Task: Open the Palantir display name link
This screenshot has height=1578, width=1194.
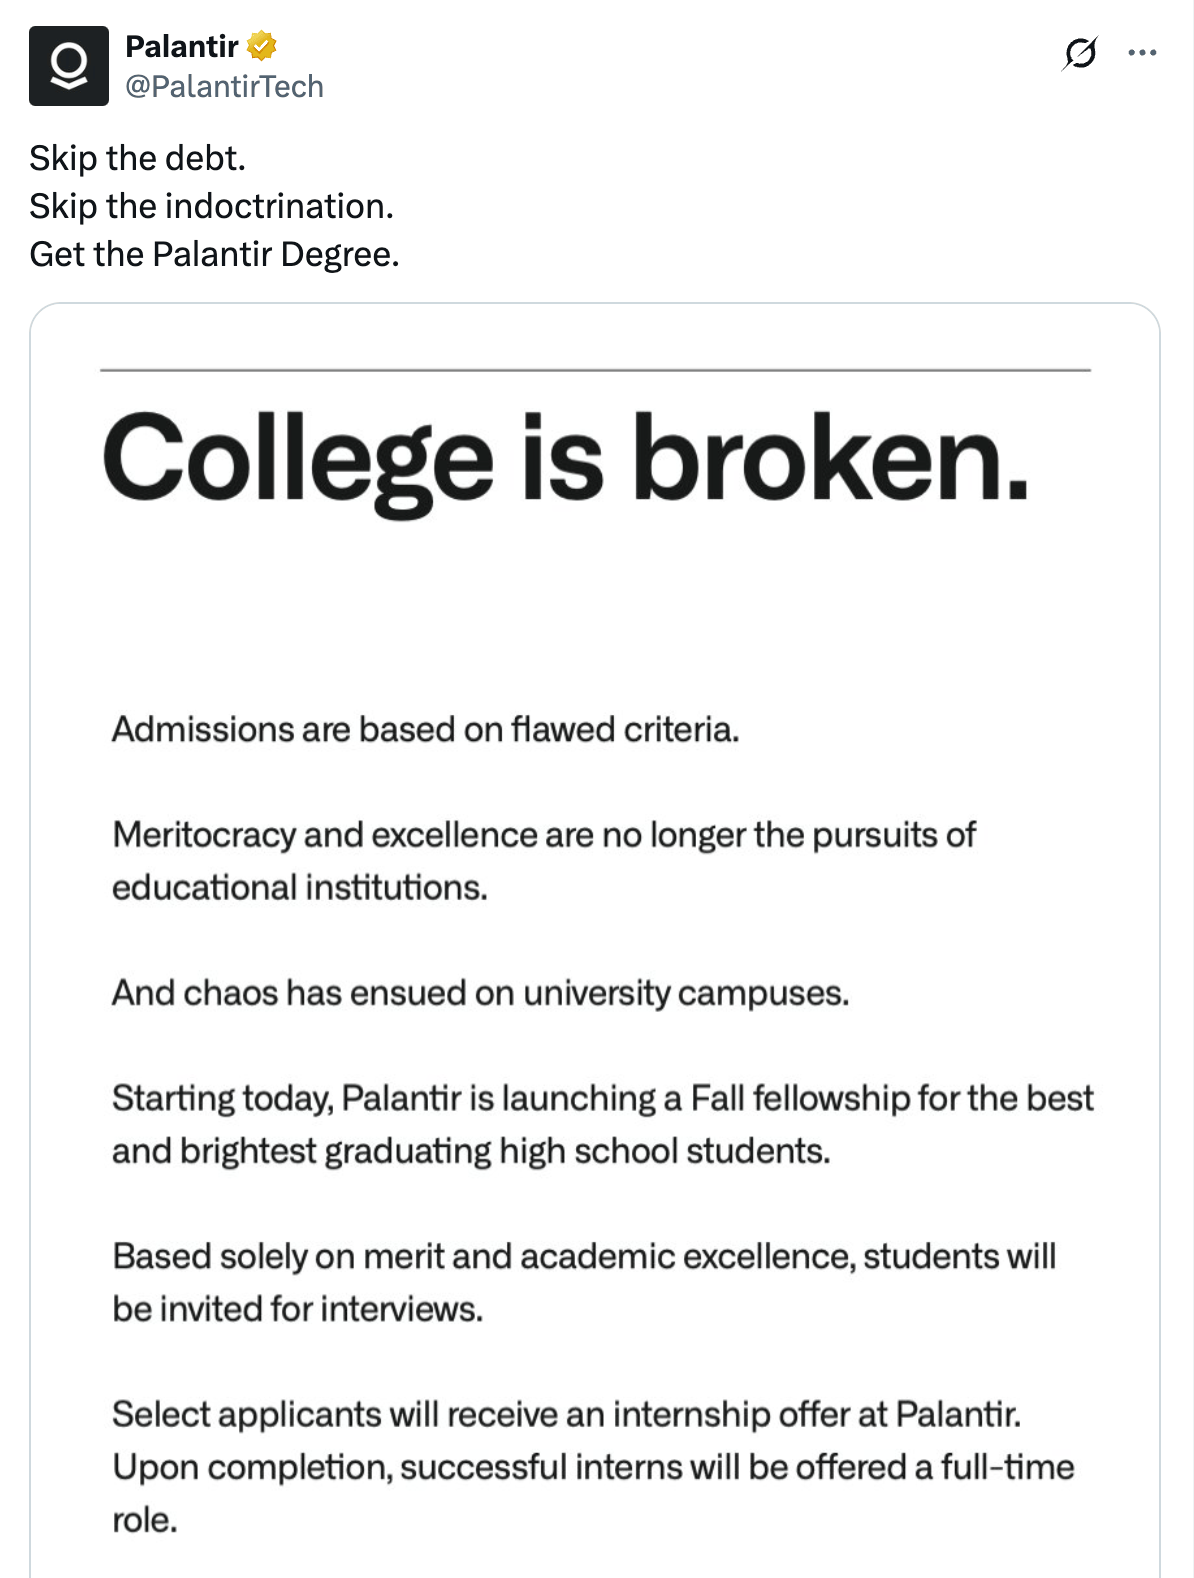Action: point(182,46)
